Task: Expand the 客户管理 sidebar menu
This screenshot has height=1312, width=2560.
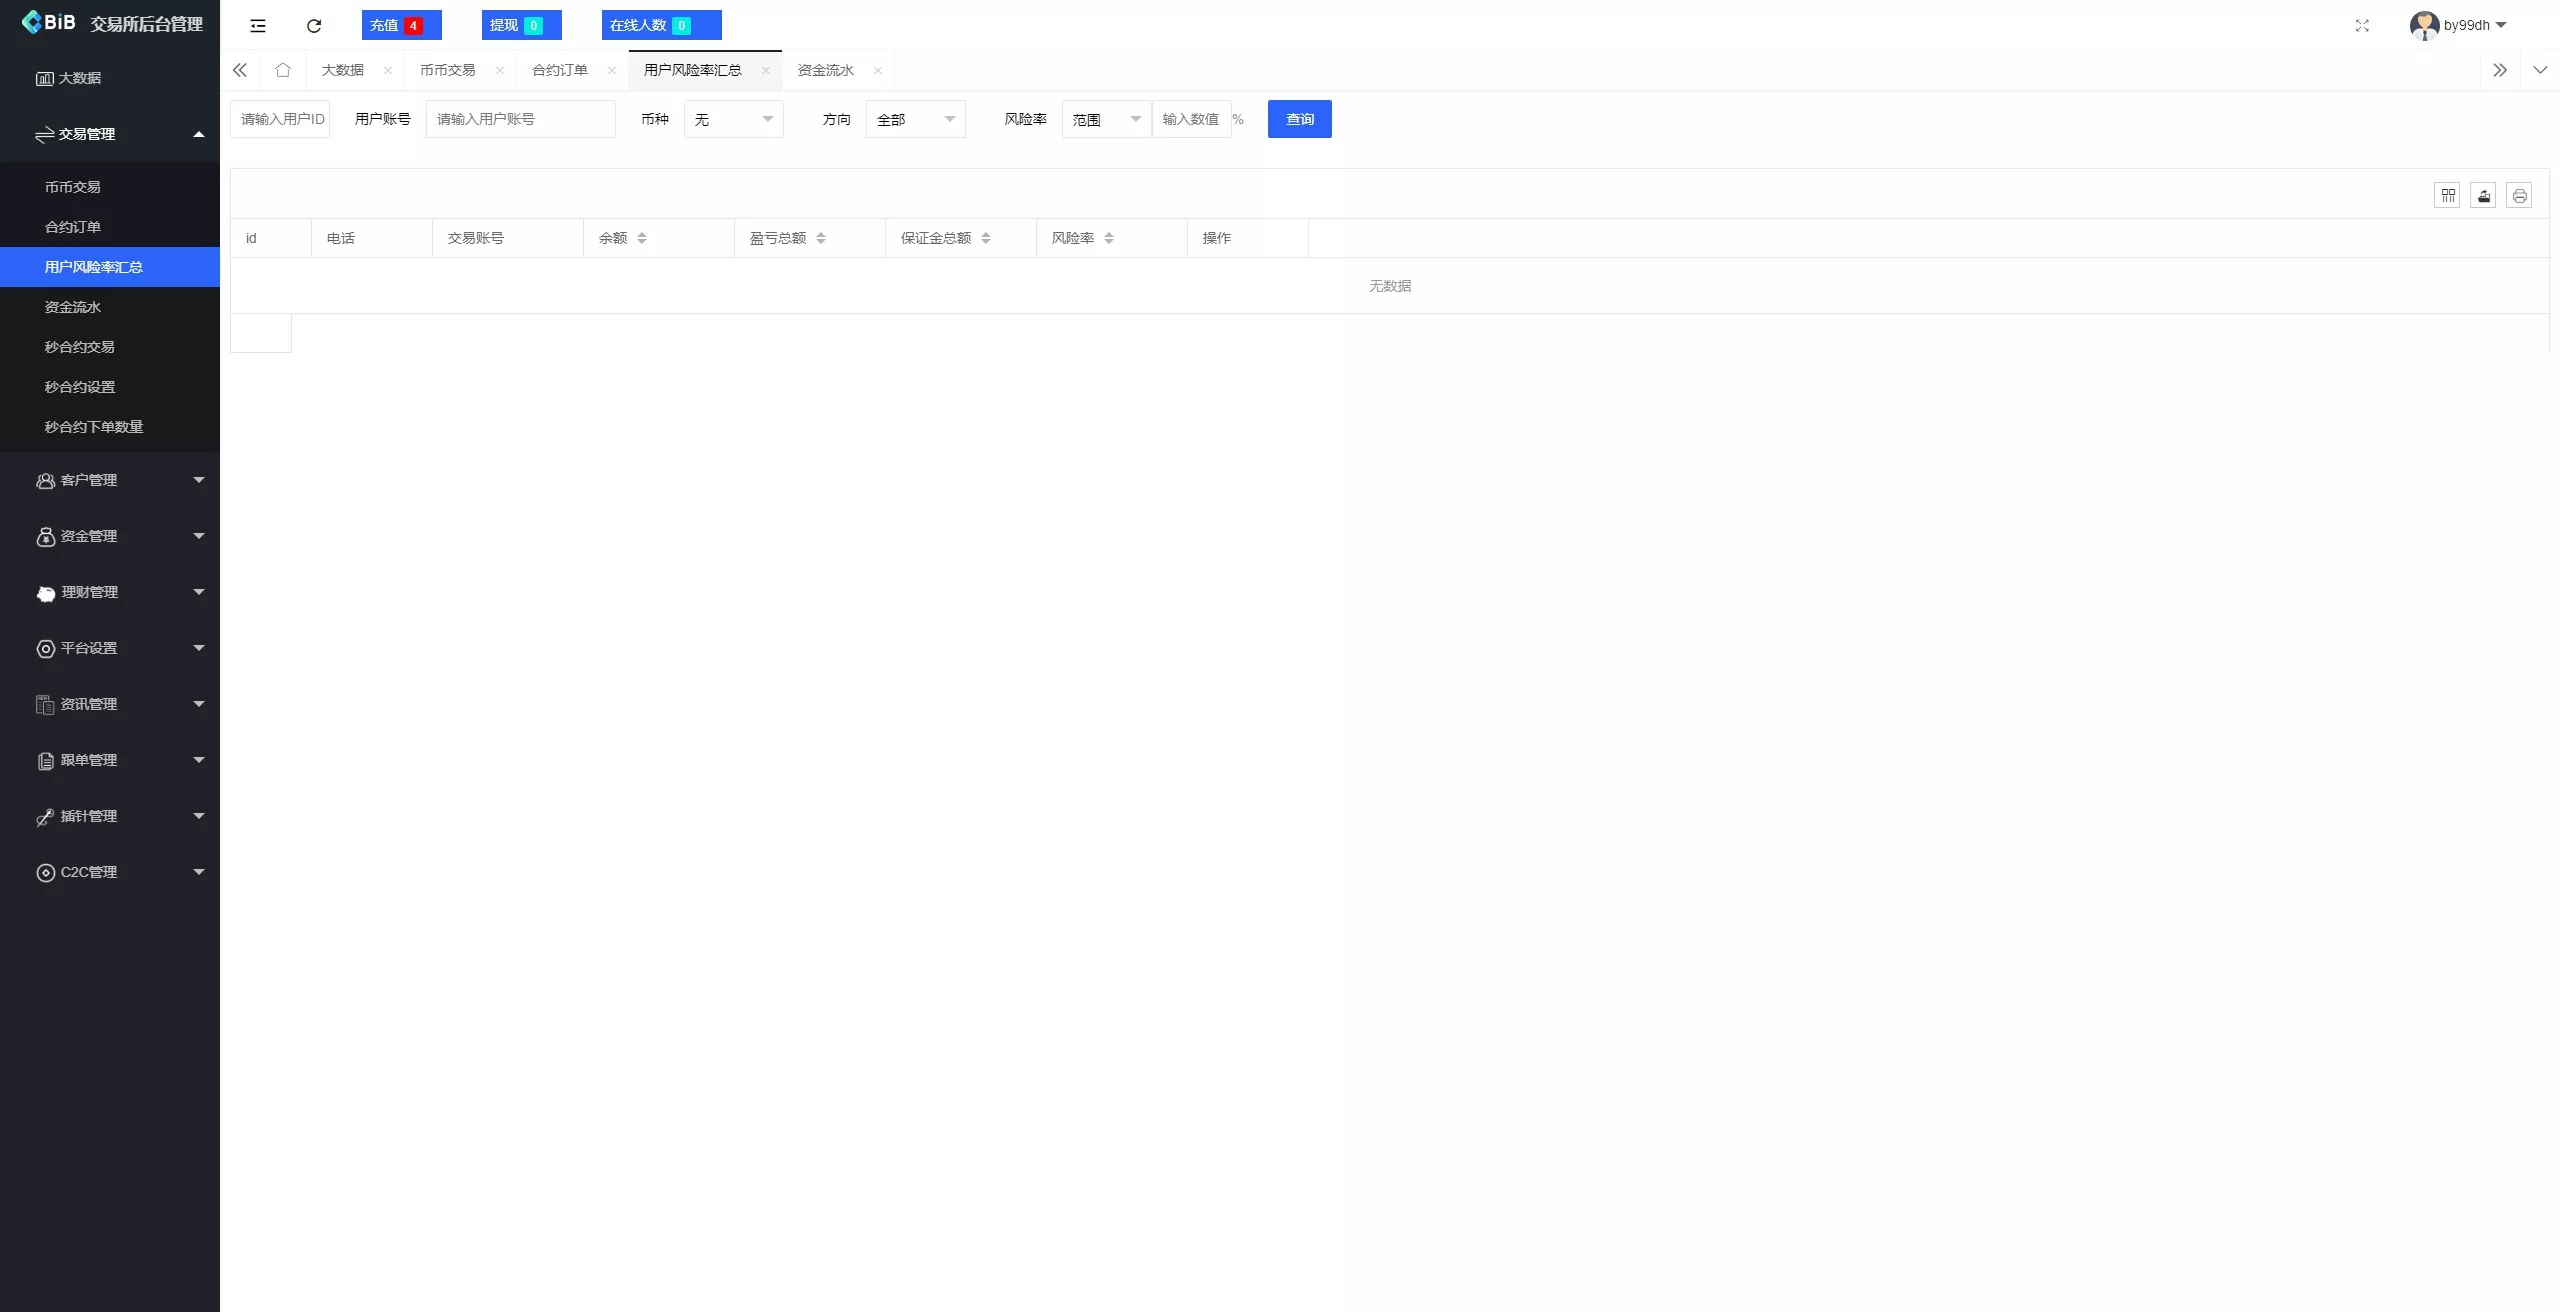Action: (109, 480)
